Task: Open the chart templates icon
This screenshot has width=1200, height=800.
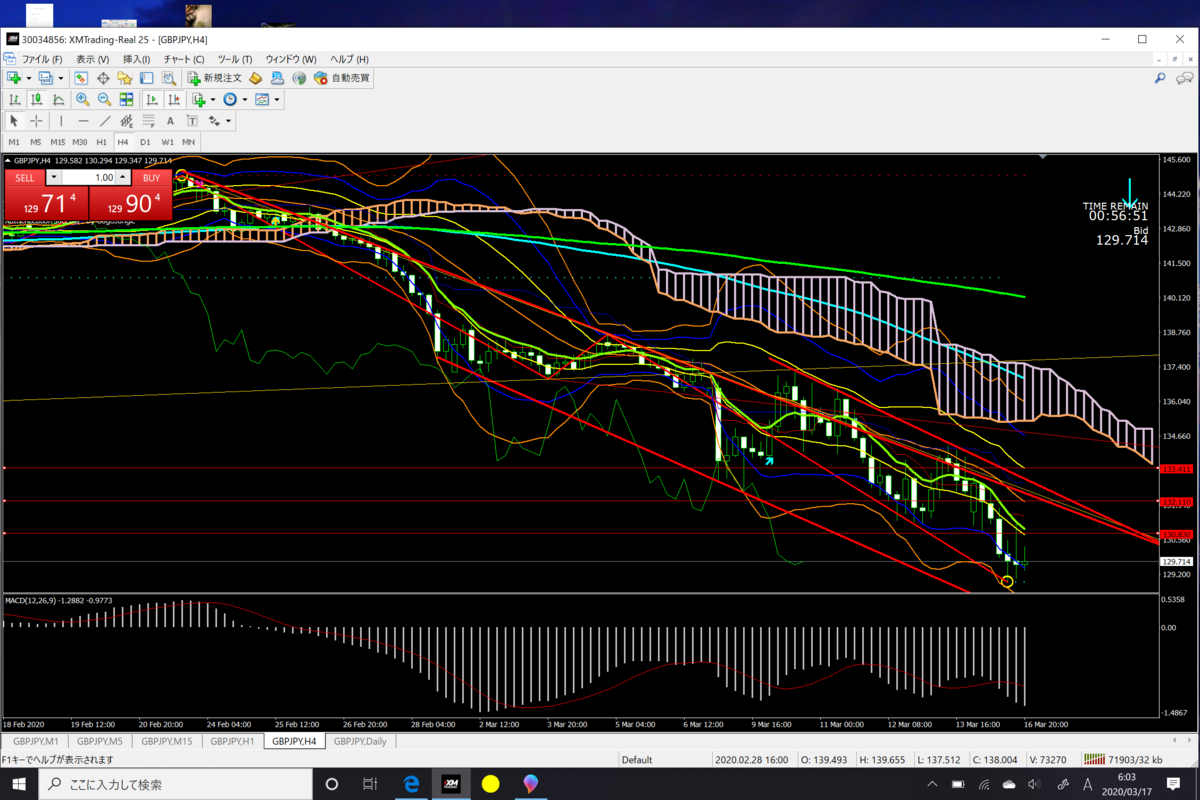Action: [x=262, y=99]
